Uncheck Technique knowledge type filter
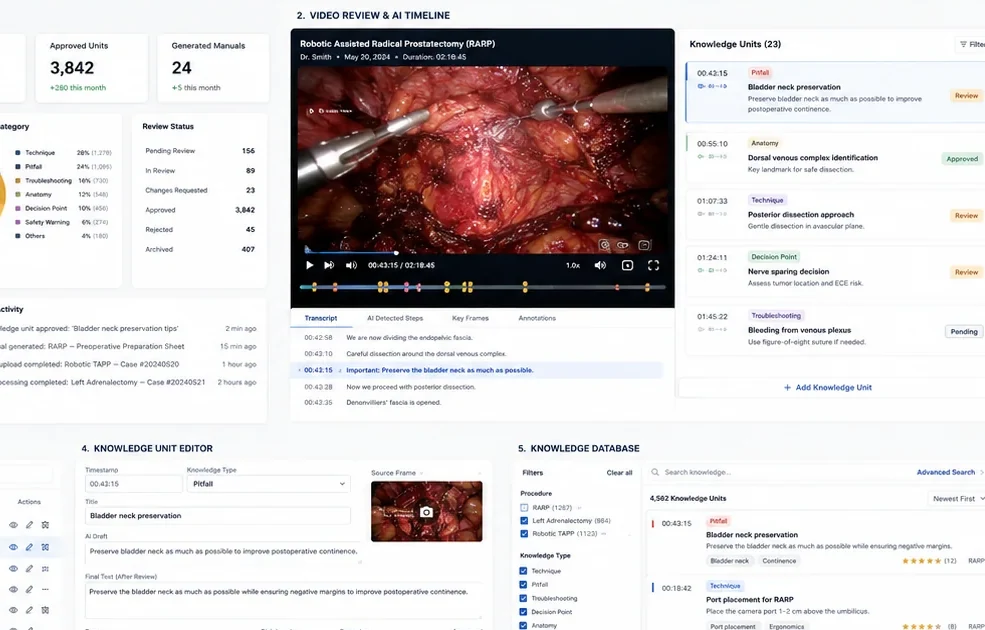The image size is (985, 630). [x=523, y=571]
